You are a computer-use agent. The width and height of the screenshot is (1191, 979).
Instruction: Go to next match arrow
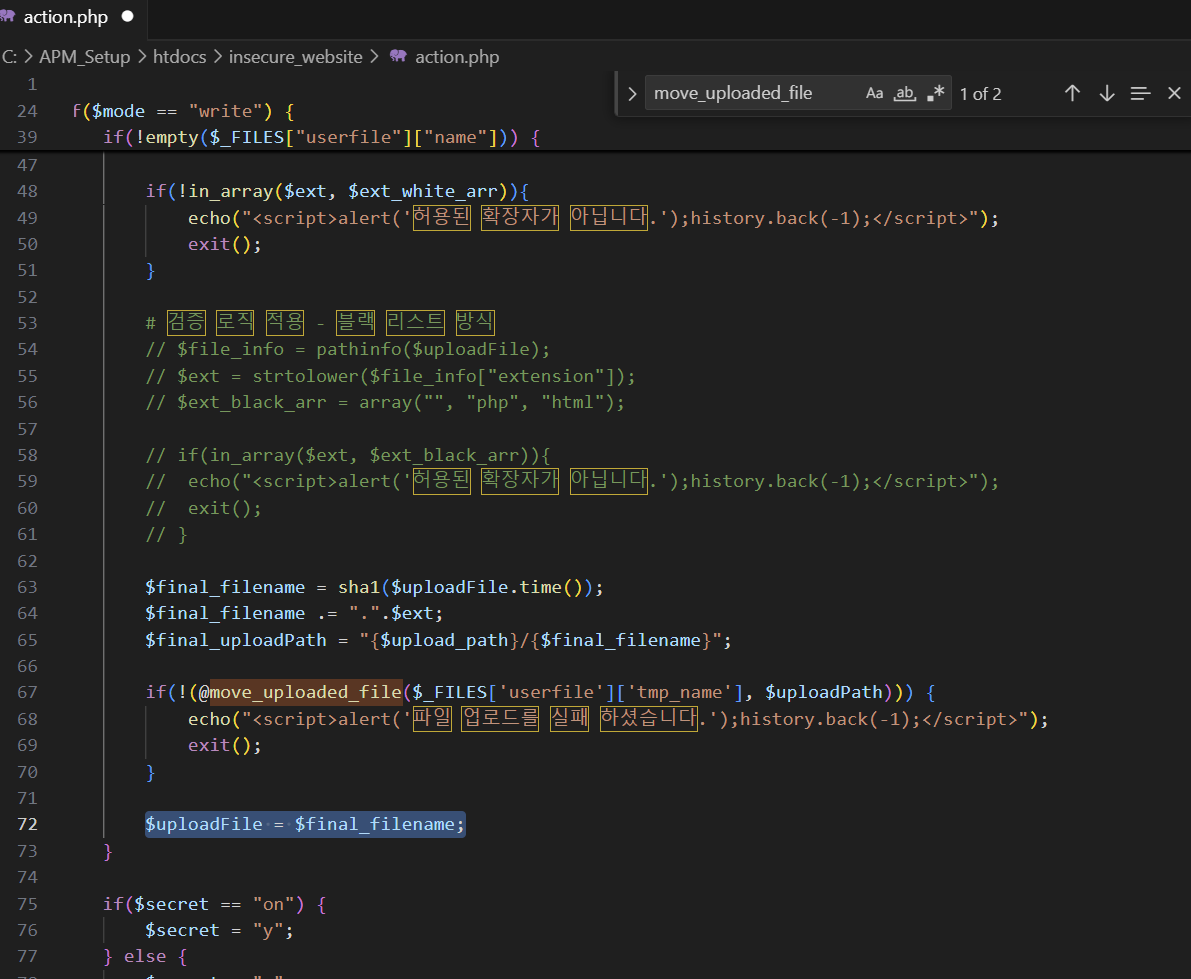click(1107, 93)
